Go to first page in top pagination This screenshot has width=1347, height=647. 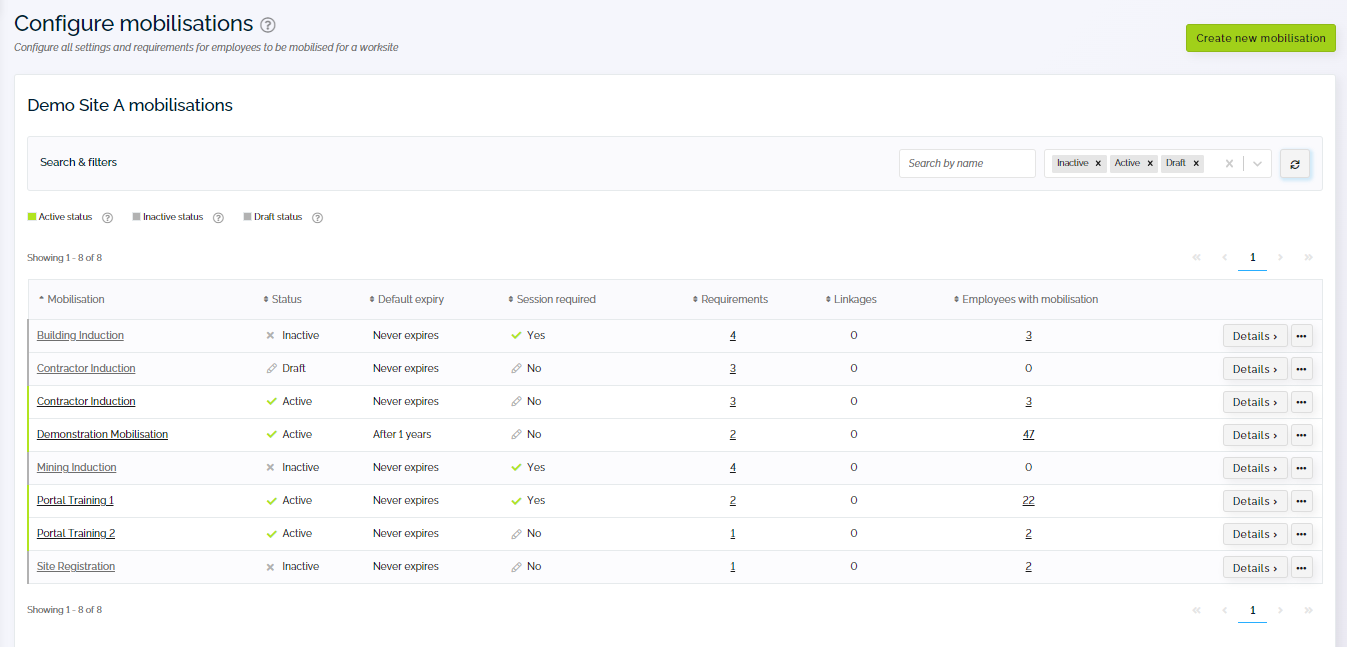click(1196, 258)
